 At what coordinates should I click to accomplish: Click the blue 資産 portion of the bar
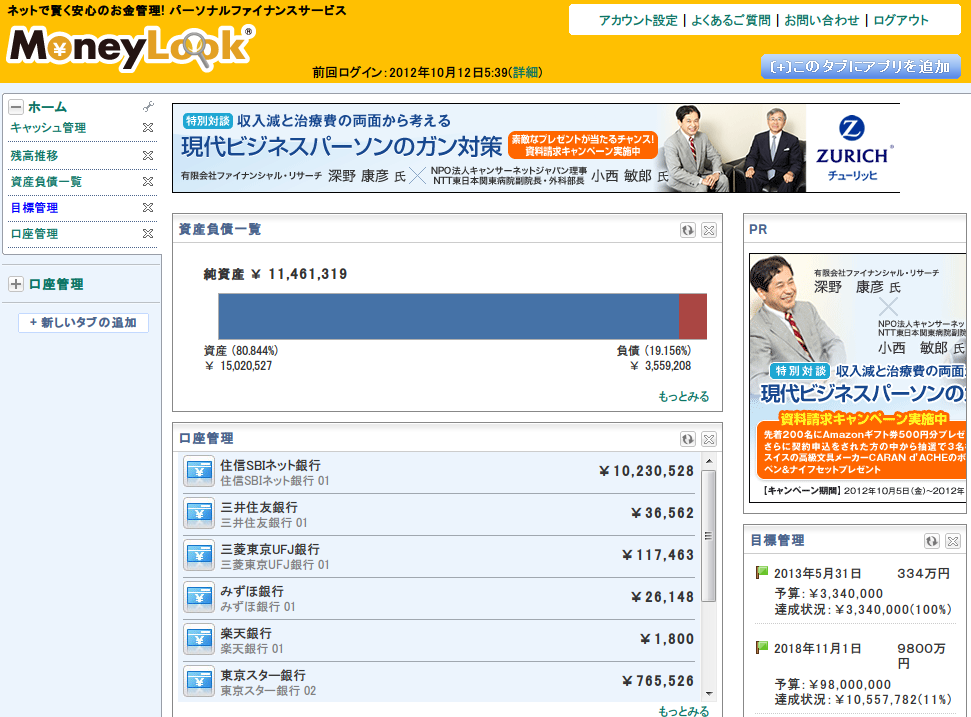click(x=448, y=316)
